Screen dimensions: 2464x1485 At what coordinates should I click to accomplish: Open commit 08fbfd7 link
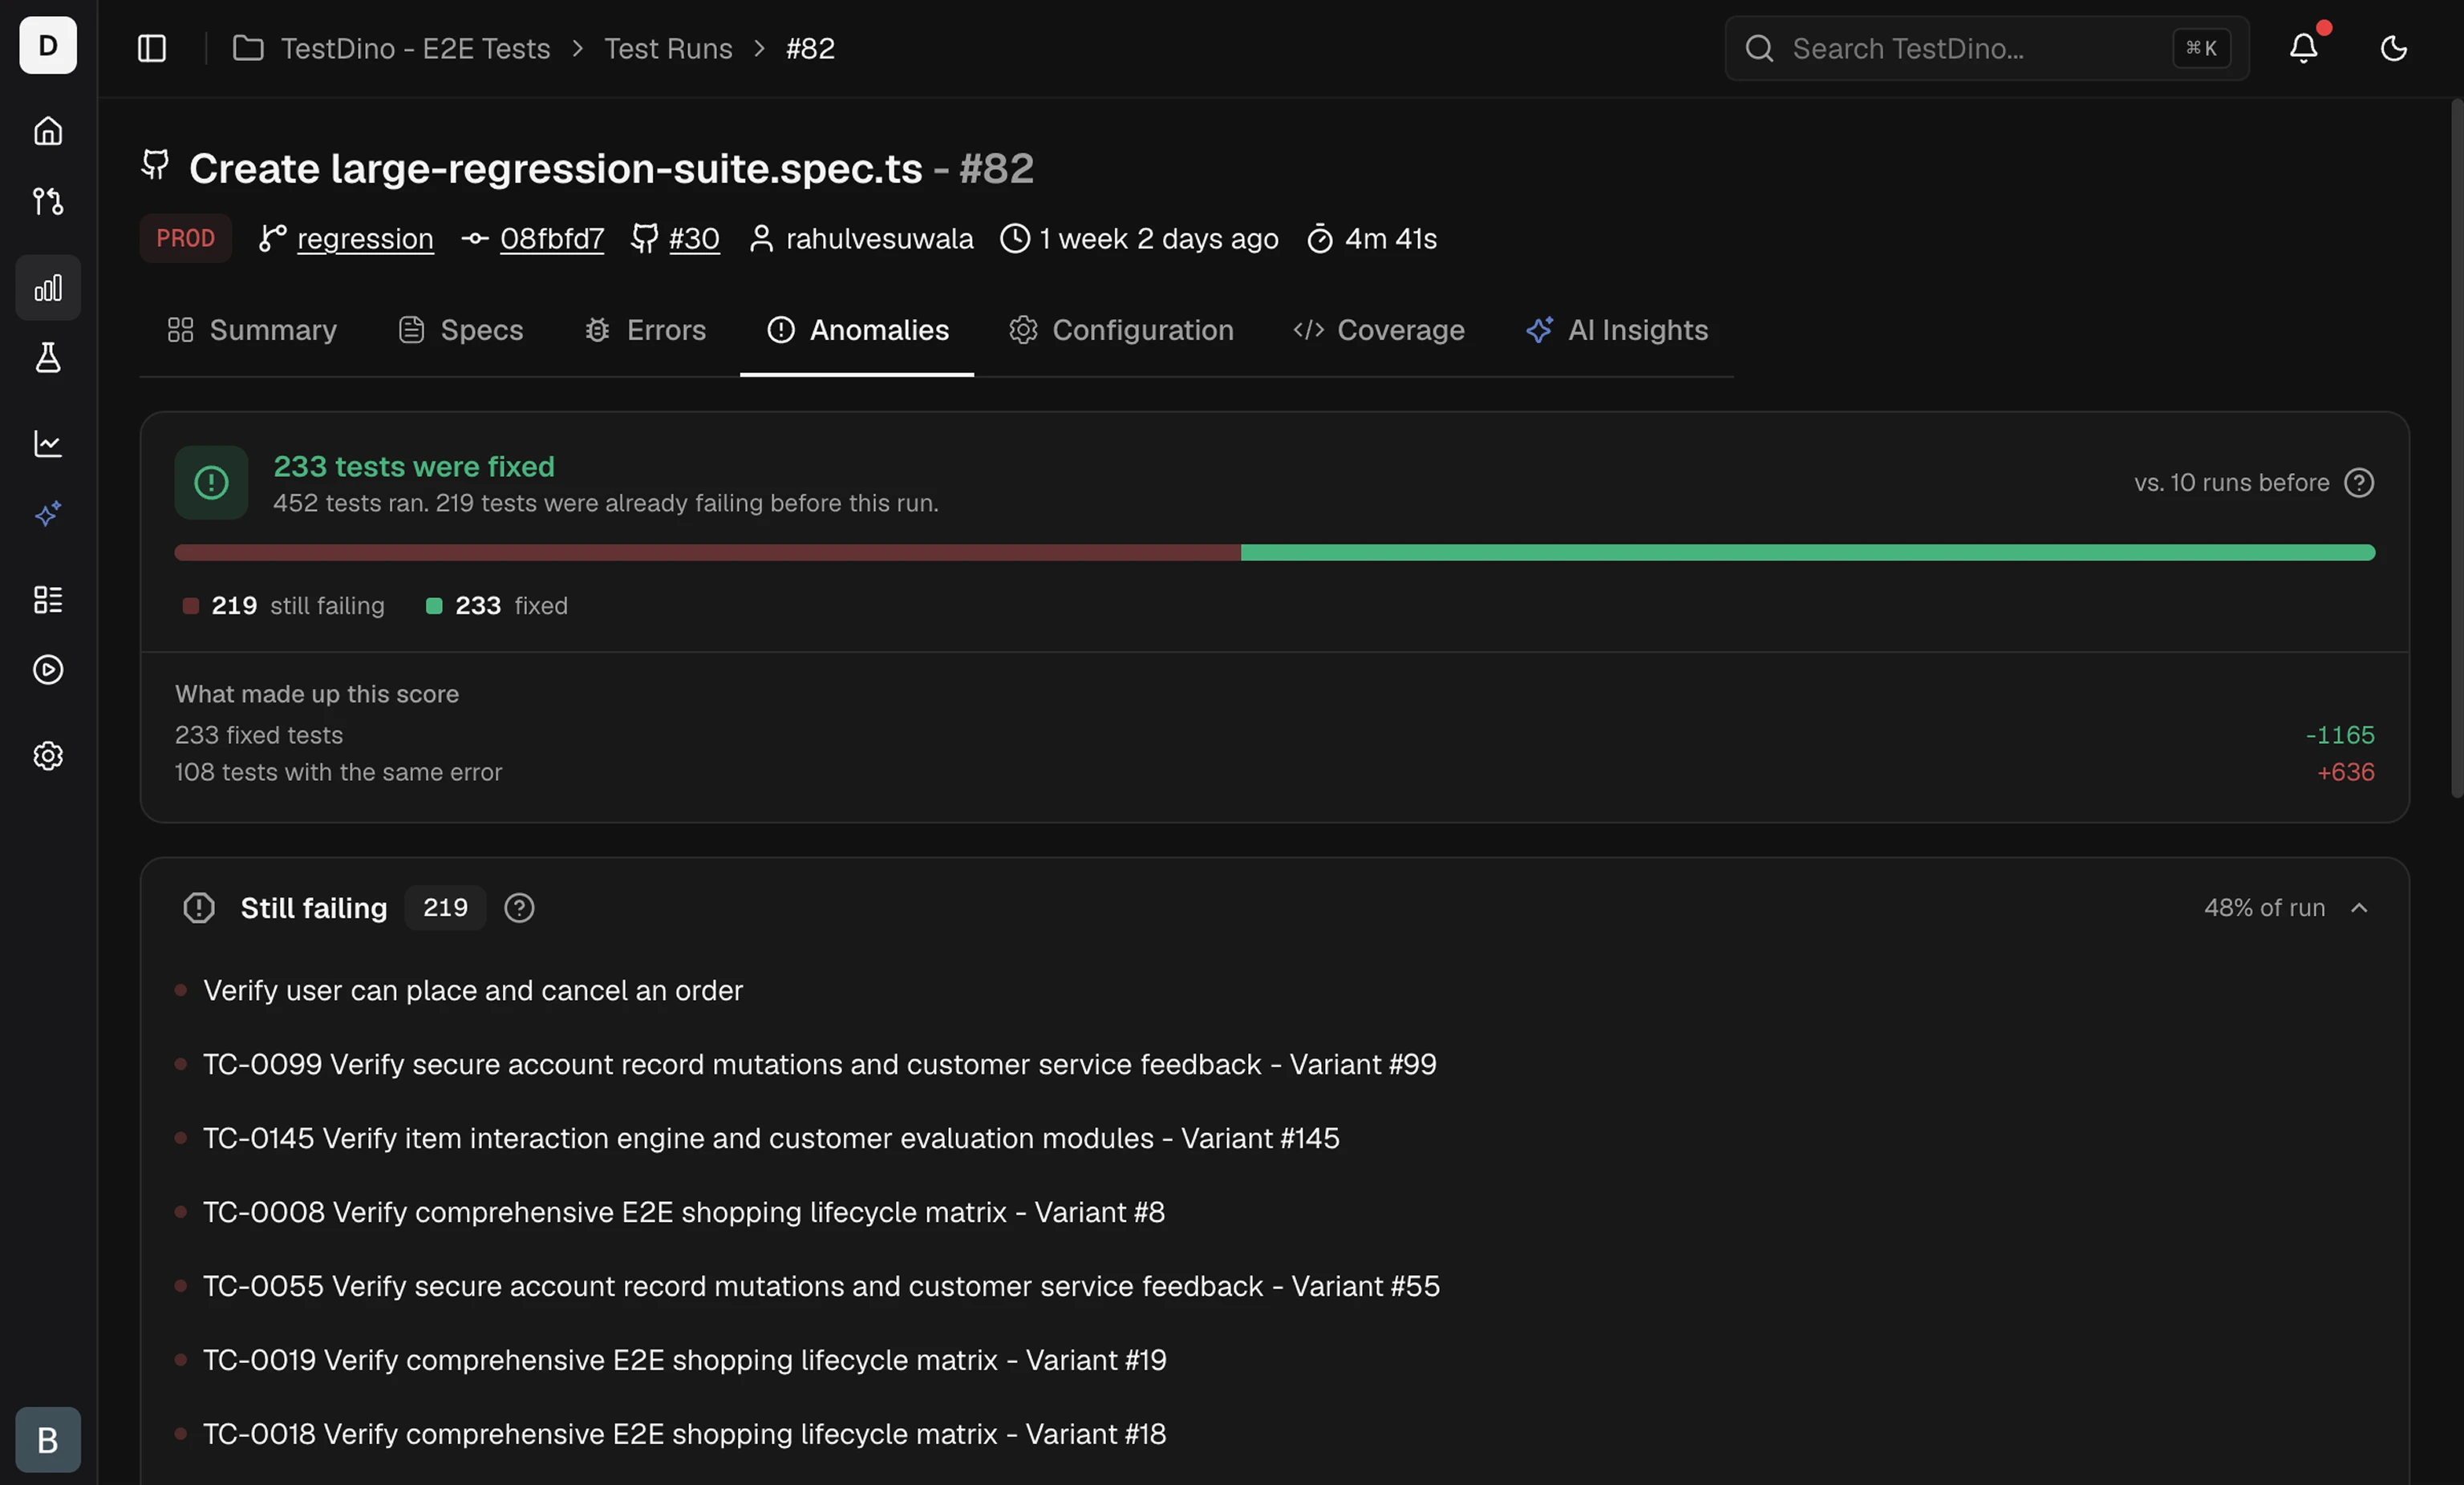[552, 239]
